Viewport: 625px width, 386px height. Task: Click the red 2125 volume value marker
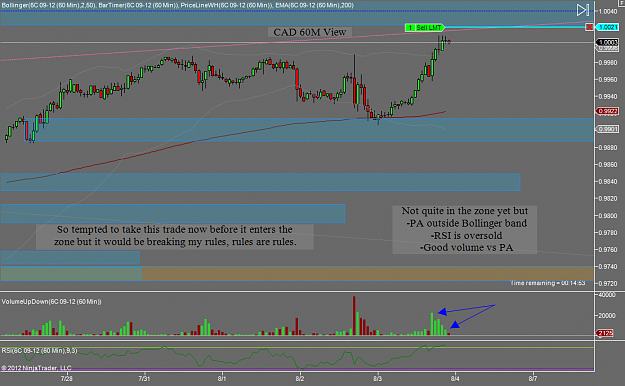605,333
